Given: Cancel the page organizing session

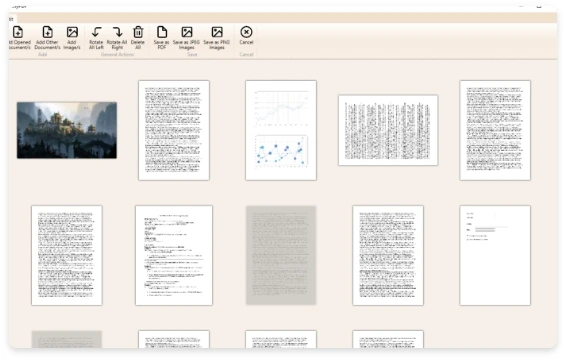Looking at the screenshot, I should (246, 35).
